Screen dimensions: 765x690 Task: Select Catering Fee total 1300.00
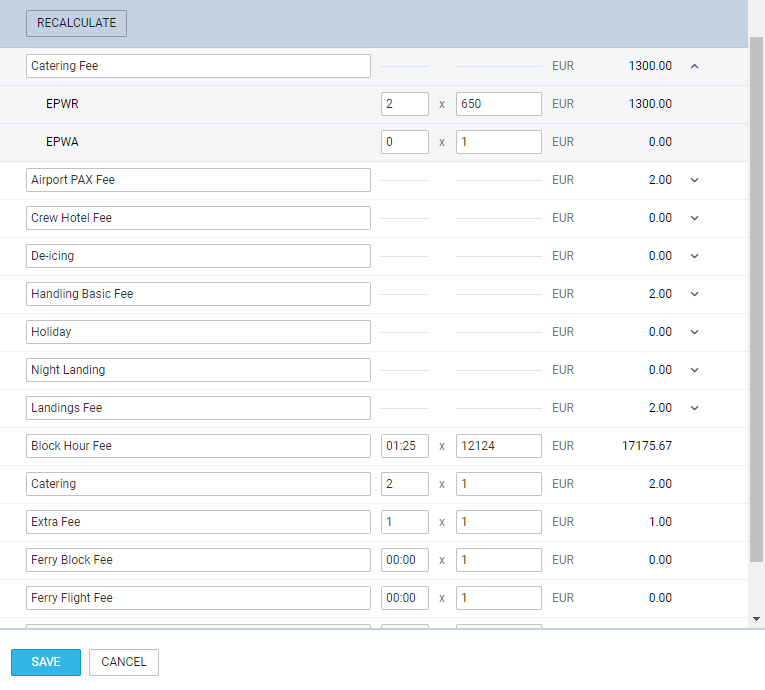(650, 66)
